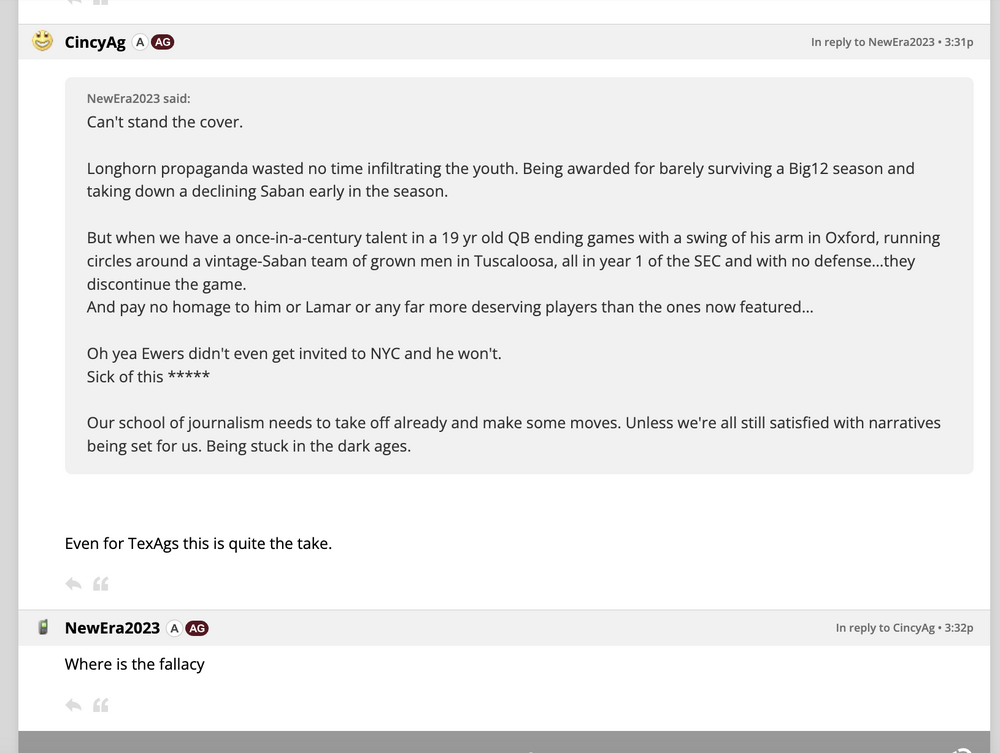Viewport: 1000px width, 753px height.
Task: Click the round "A" badge beside CincyAg
Action: click(x=140, y=42)
